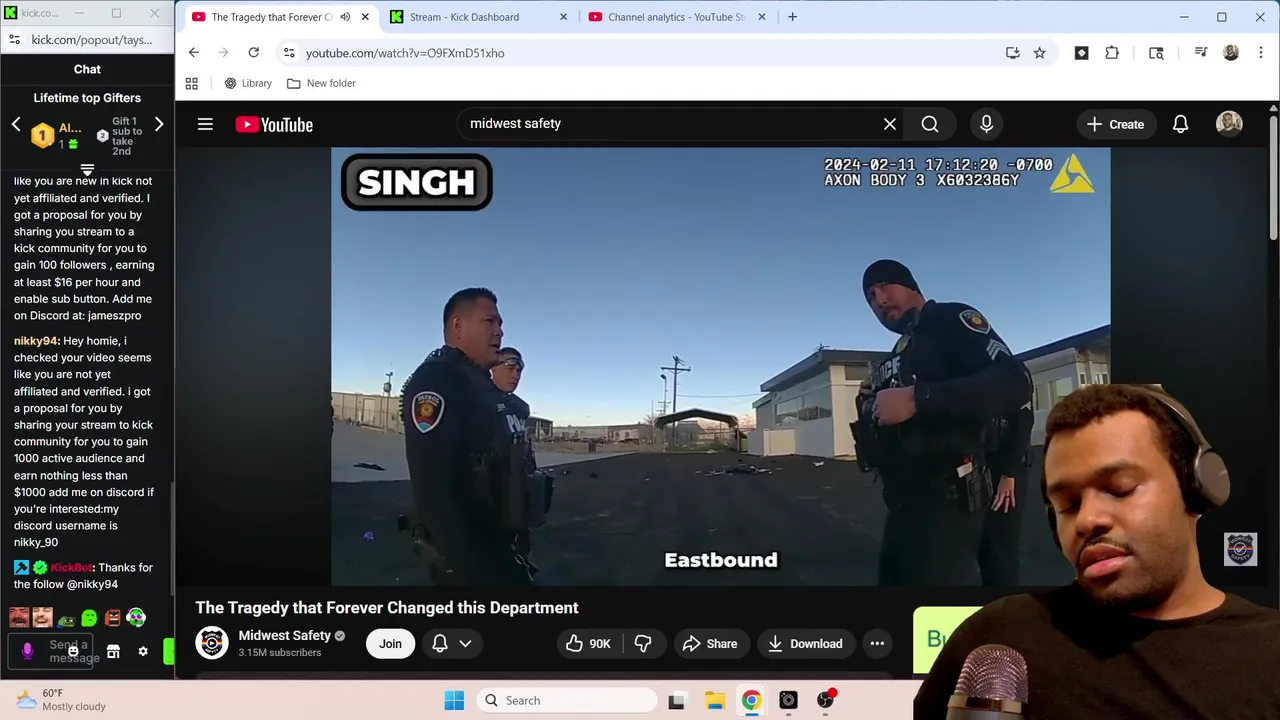This screenshot has height=720, width=1280.
Task: Bookmark this page with star icon
Action: (x=1040, y=53)
